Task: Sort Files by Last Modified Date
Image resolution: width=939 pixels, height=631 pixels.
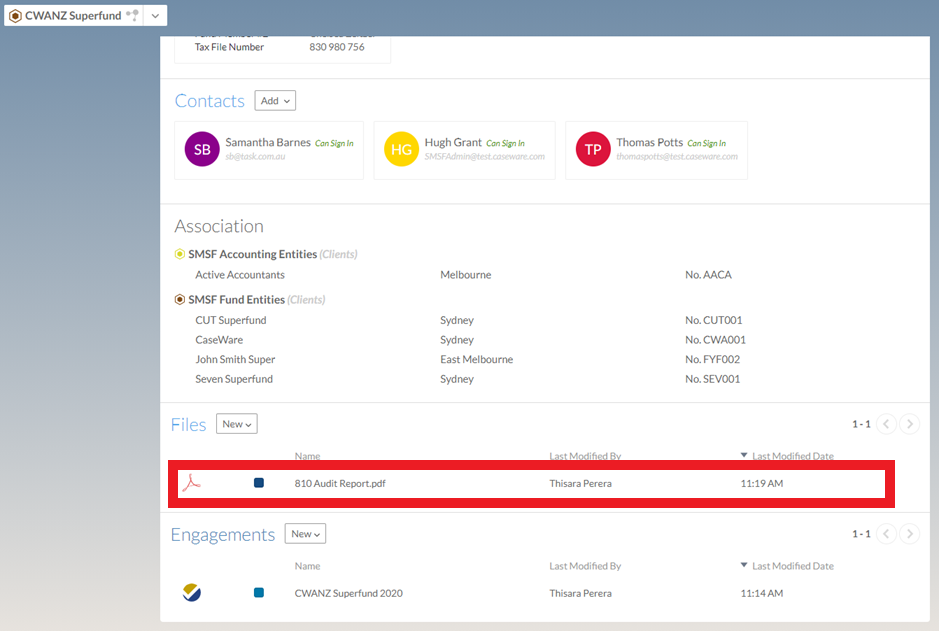Action: point(792,456)
